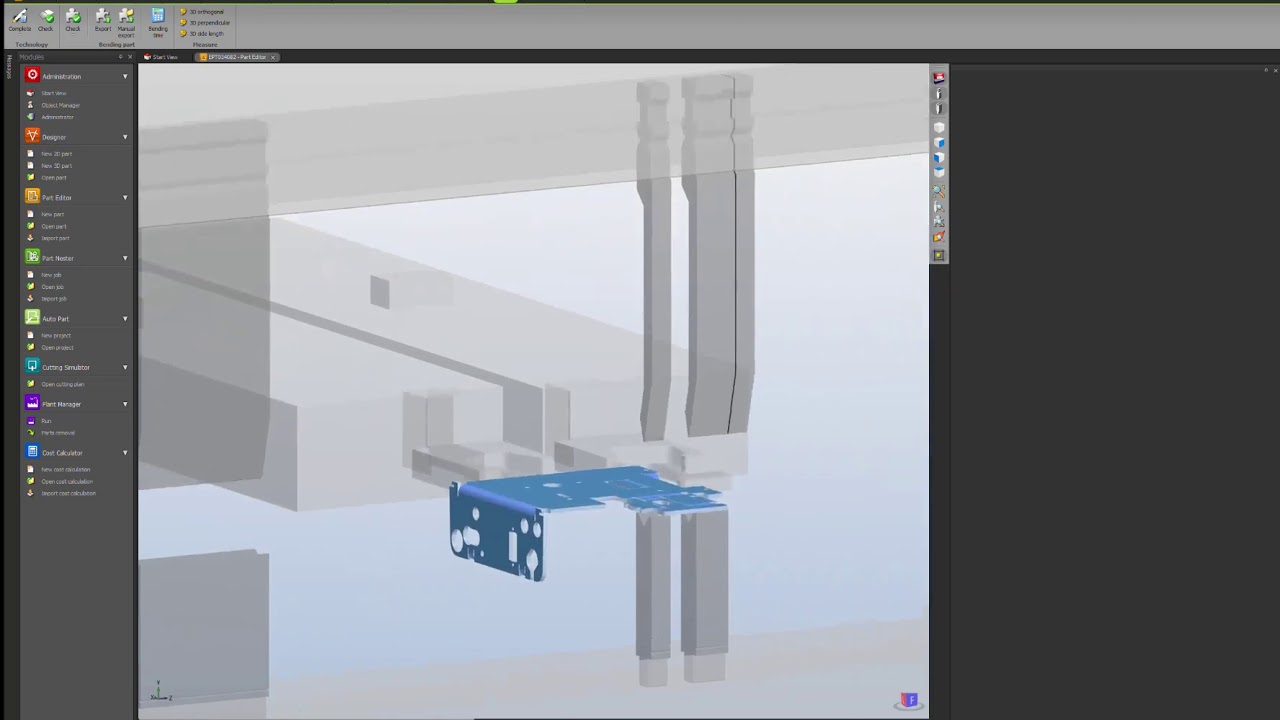This screenshot has height=720, width=1280.
Task: Click the Plant Manager purple factory icon
Action: point(32,403)
